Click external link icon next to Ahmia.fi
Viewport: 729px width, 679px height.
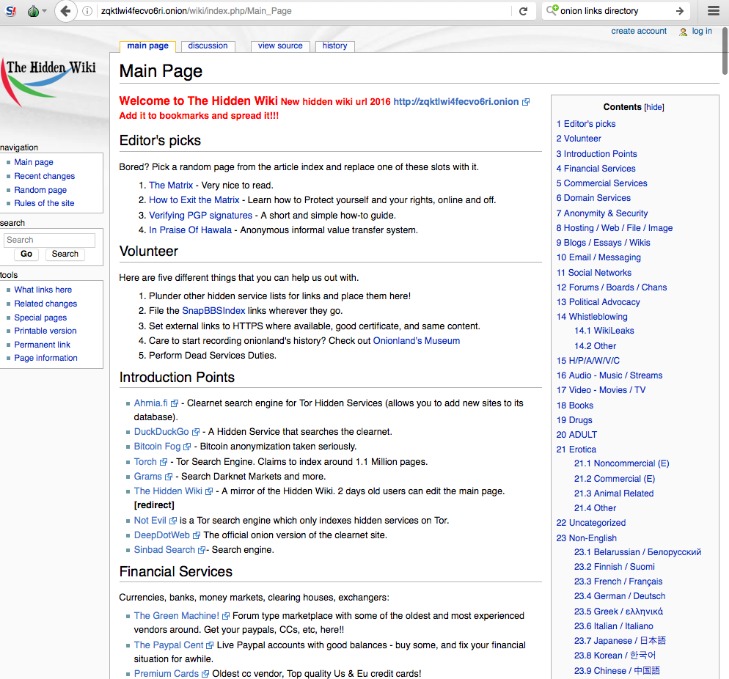[x=174, y=404]
